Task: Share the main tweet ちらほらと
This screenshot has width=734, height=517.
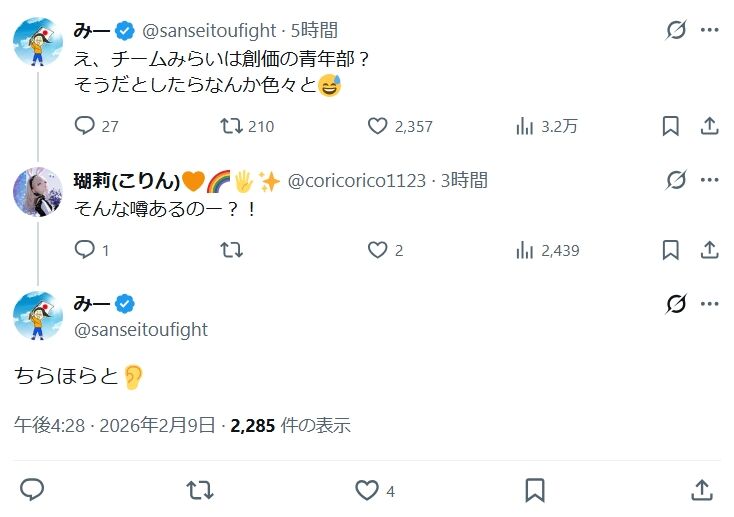Action: pyautogui.click(x=701, y=490)
